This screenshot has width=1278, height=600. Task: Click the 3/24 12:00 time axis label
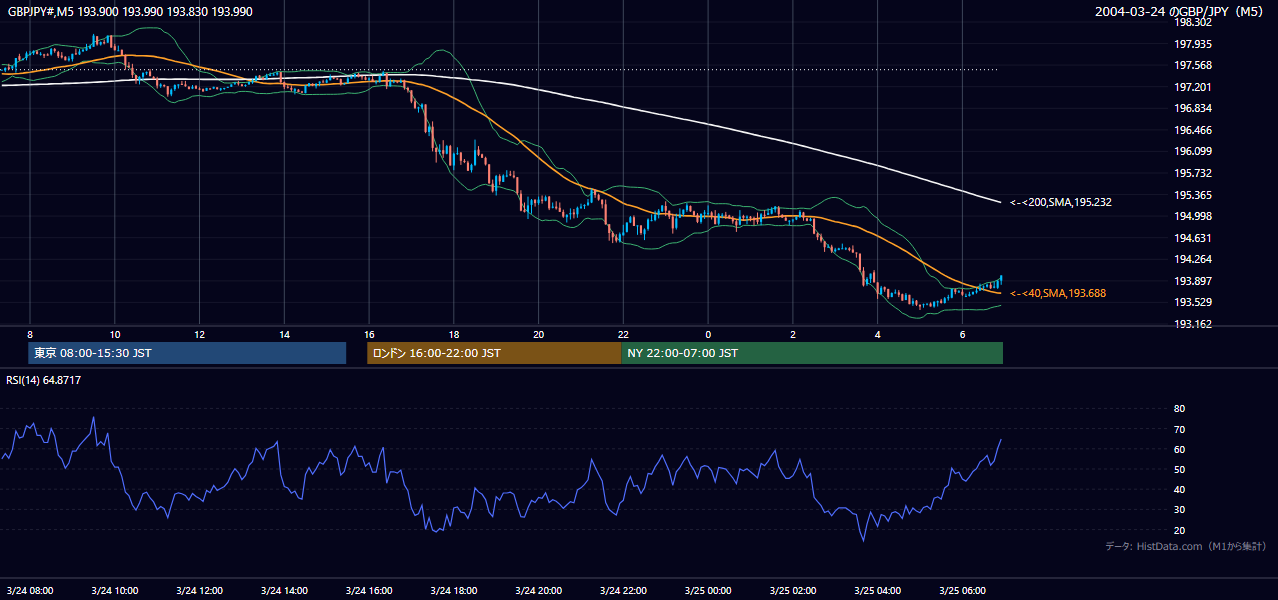200,590
